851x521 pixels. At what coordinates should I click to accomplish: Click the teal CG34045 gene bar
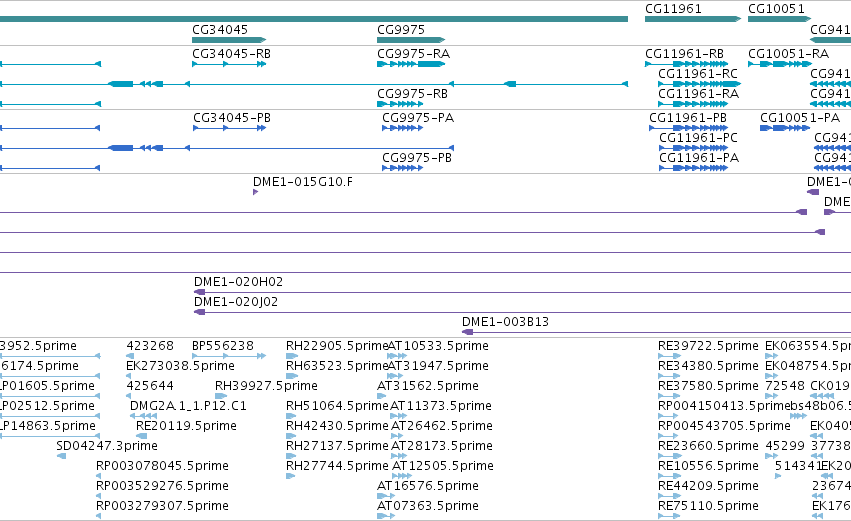pyautogui.click(x=228, y=40)
